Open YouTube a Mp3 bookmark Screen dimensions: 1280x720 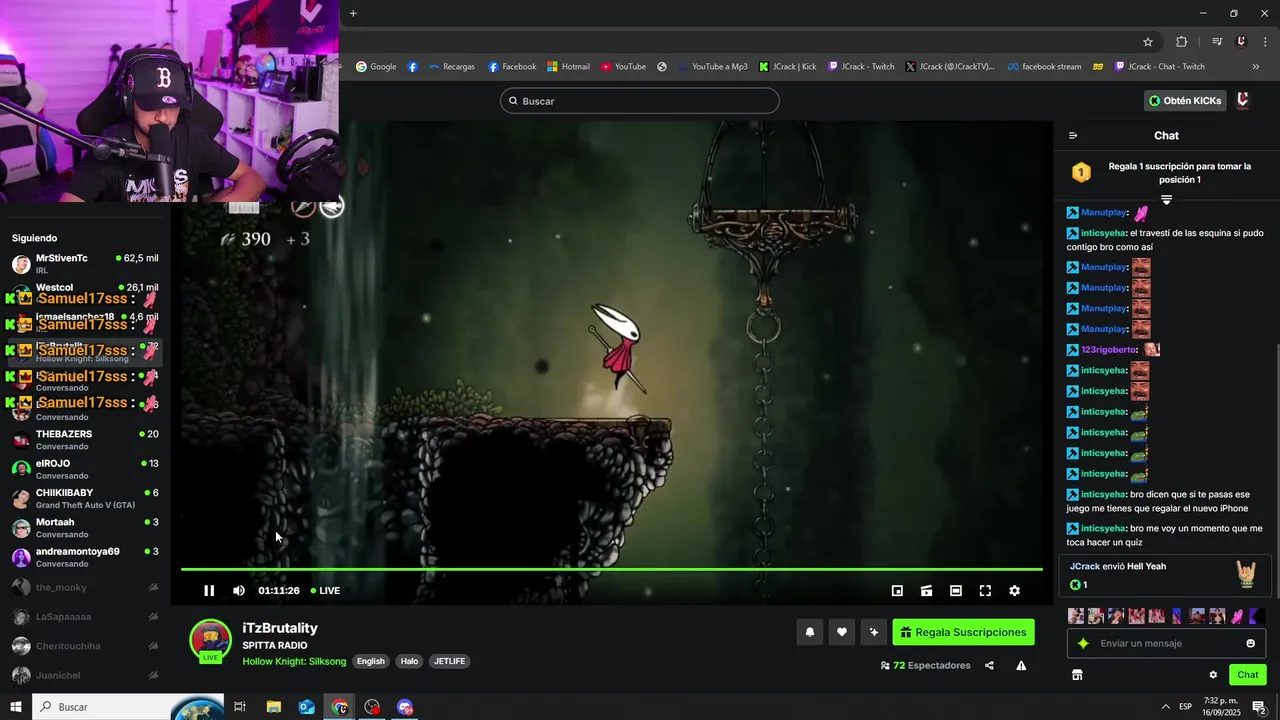coord(713,67)
